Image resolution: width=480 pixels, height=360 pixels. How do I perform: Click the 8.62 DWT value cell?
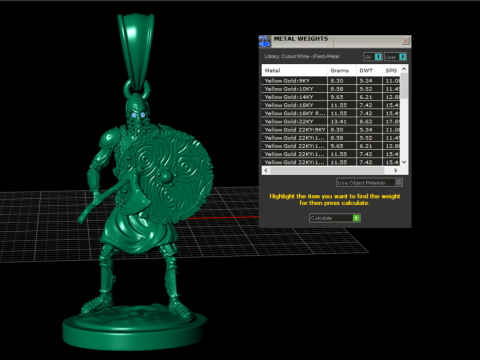(369, 121)
